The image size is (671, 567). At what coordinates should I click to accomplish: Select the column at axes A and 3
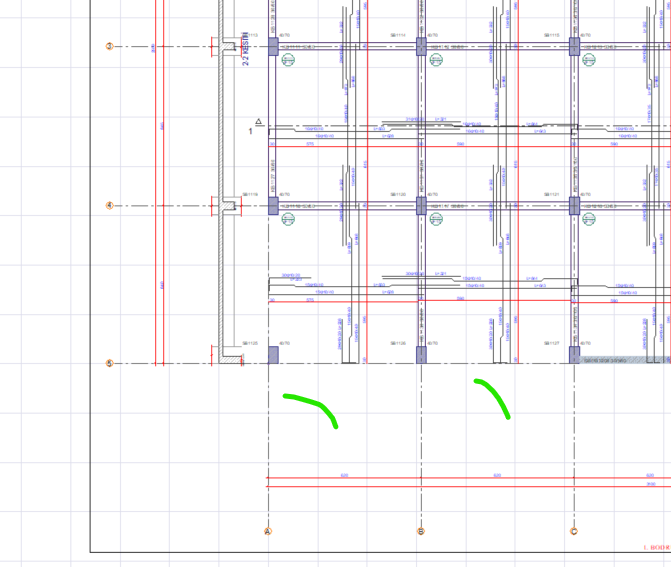tap(273, 46)
